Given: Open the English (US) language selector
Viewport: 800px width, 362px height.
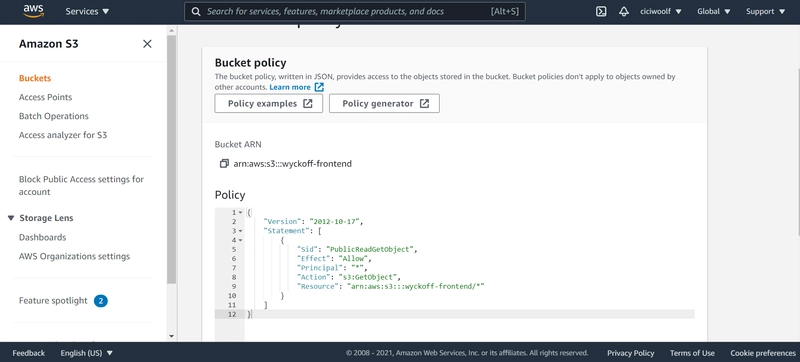Looking at the screenshot, I should [86, 353].
